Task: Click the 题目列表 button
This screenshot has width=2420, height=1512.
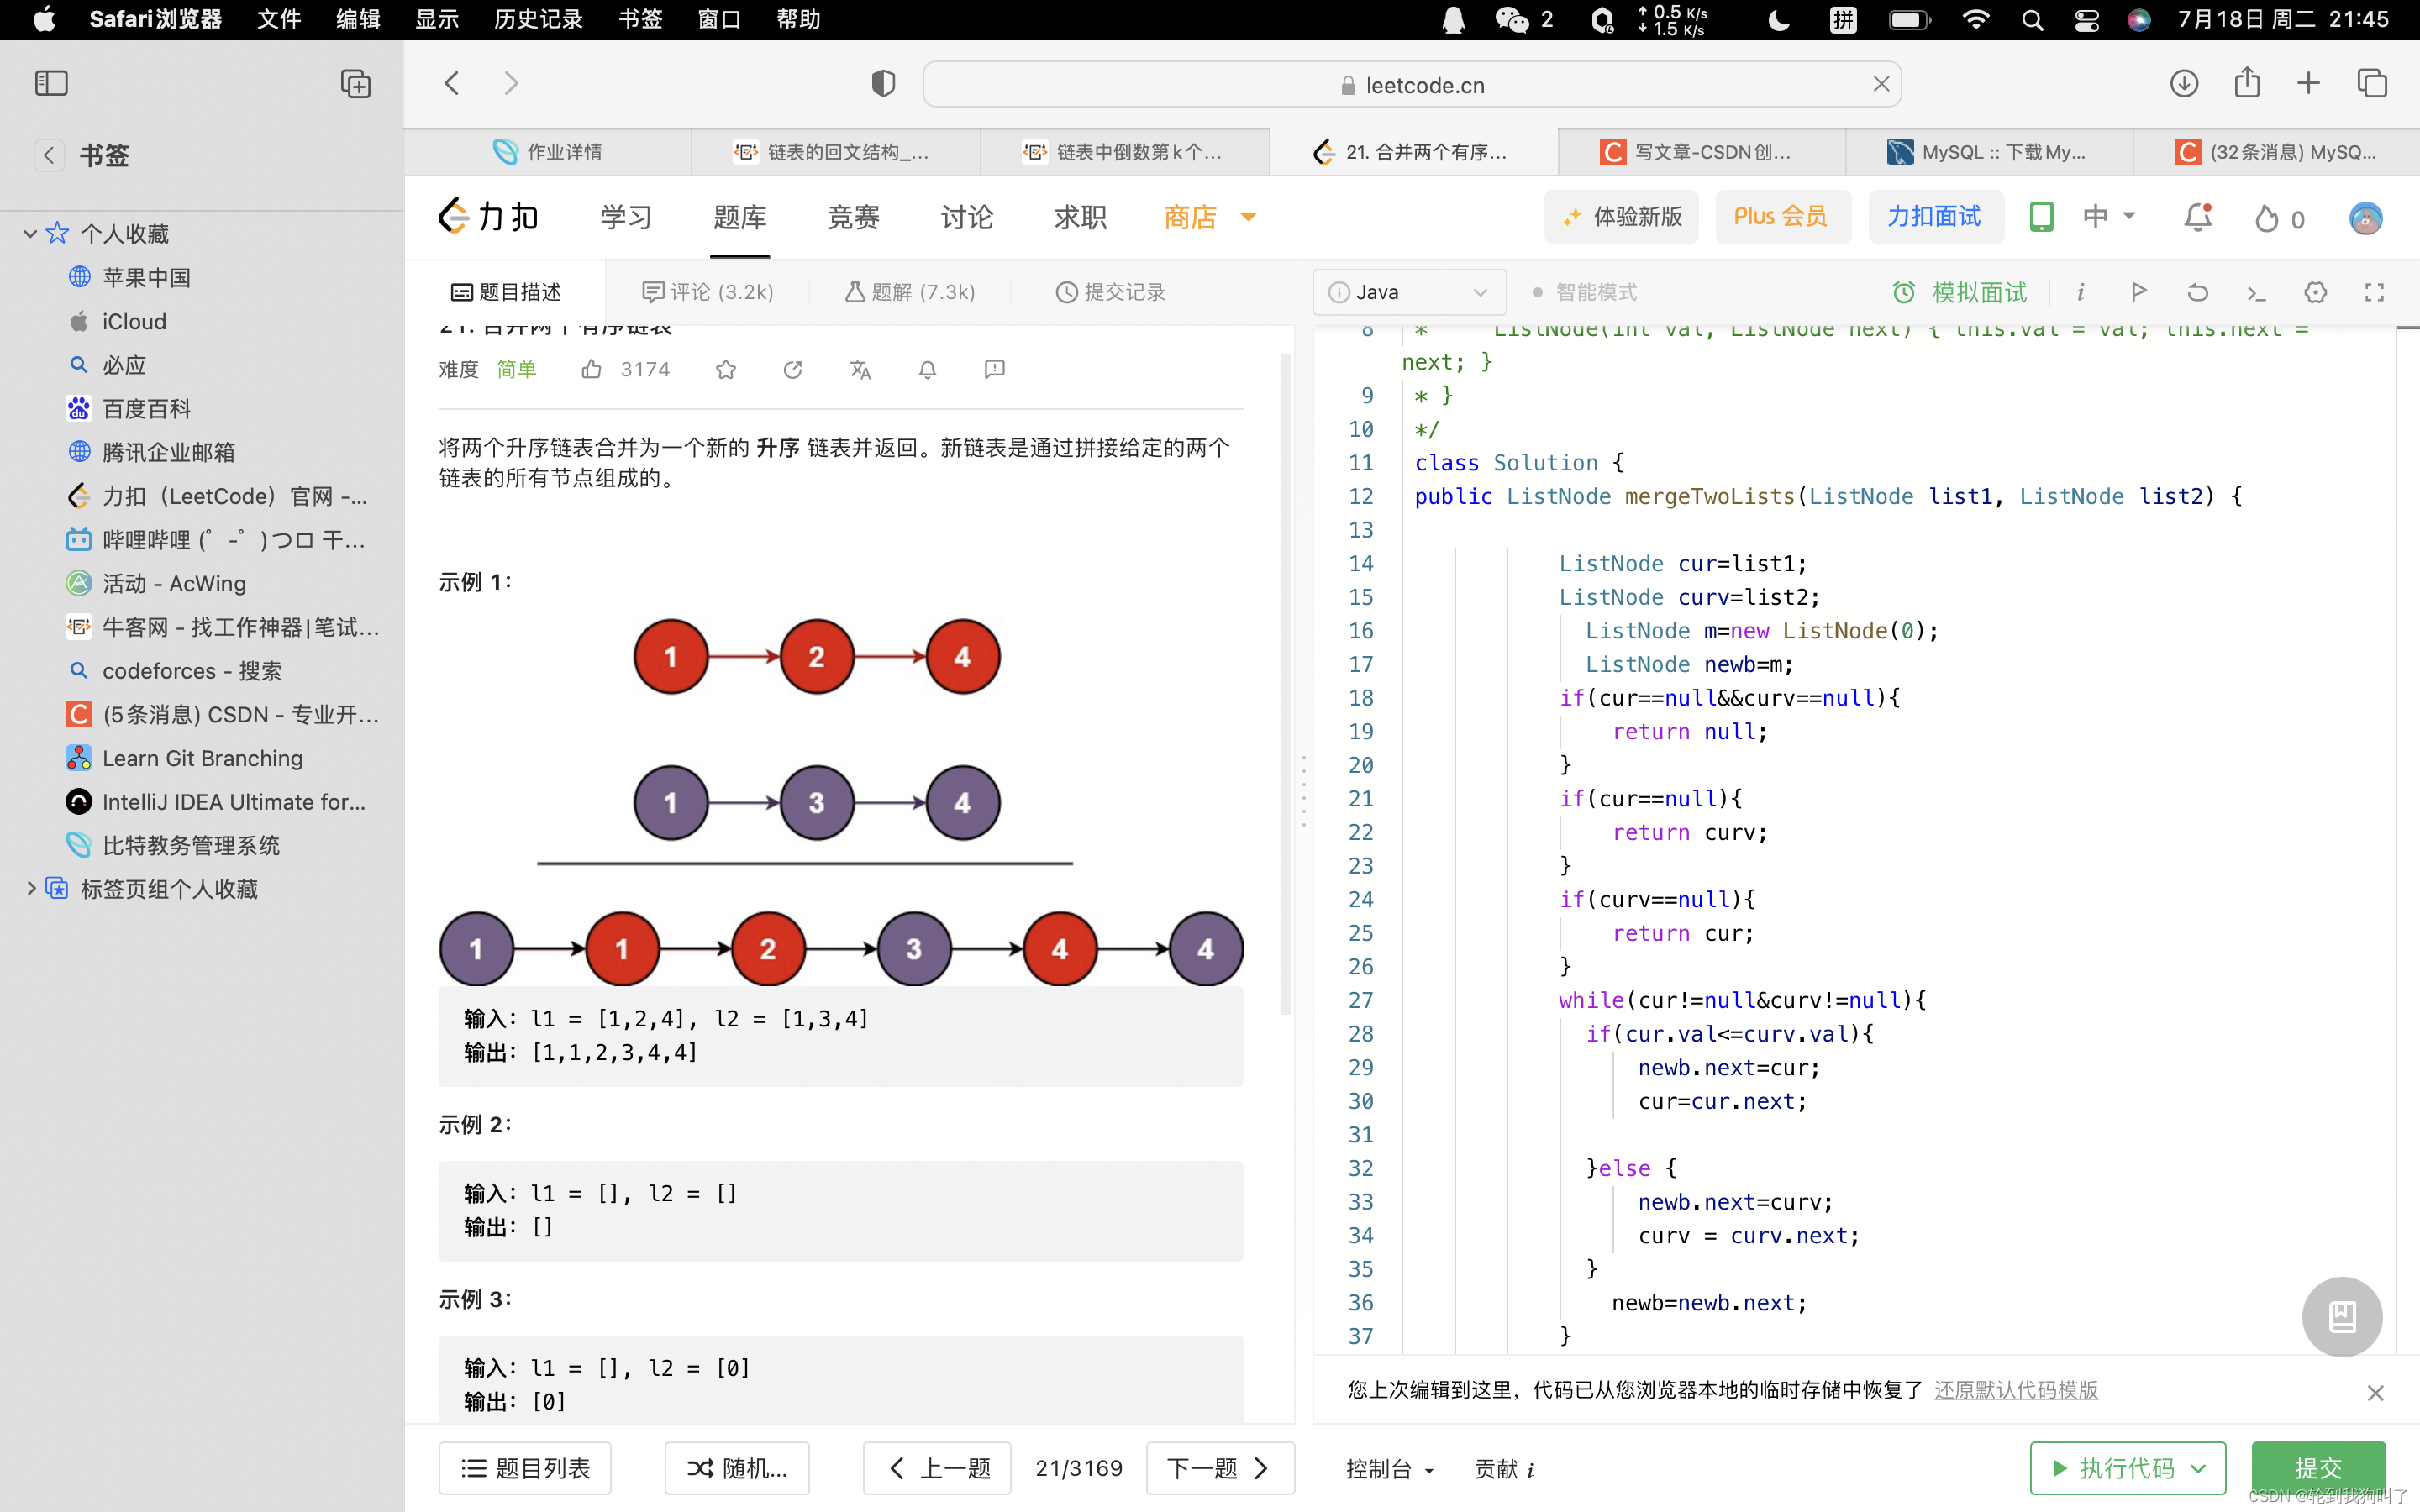Action: coord(525,1468)
